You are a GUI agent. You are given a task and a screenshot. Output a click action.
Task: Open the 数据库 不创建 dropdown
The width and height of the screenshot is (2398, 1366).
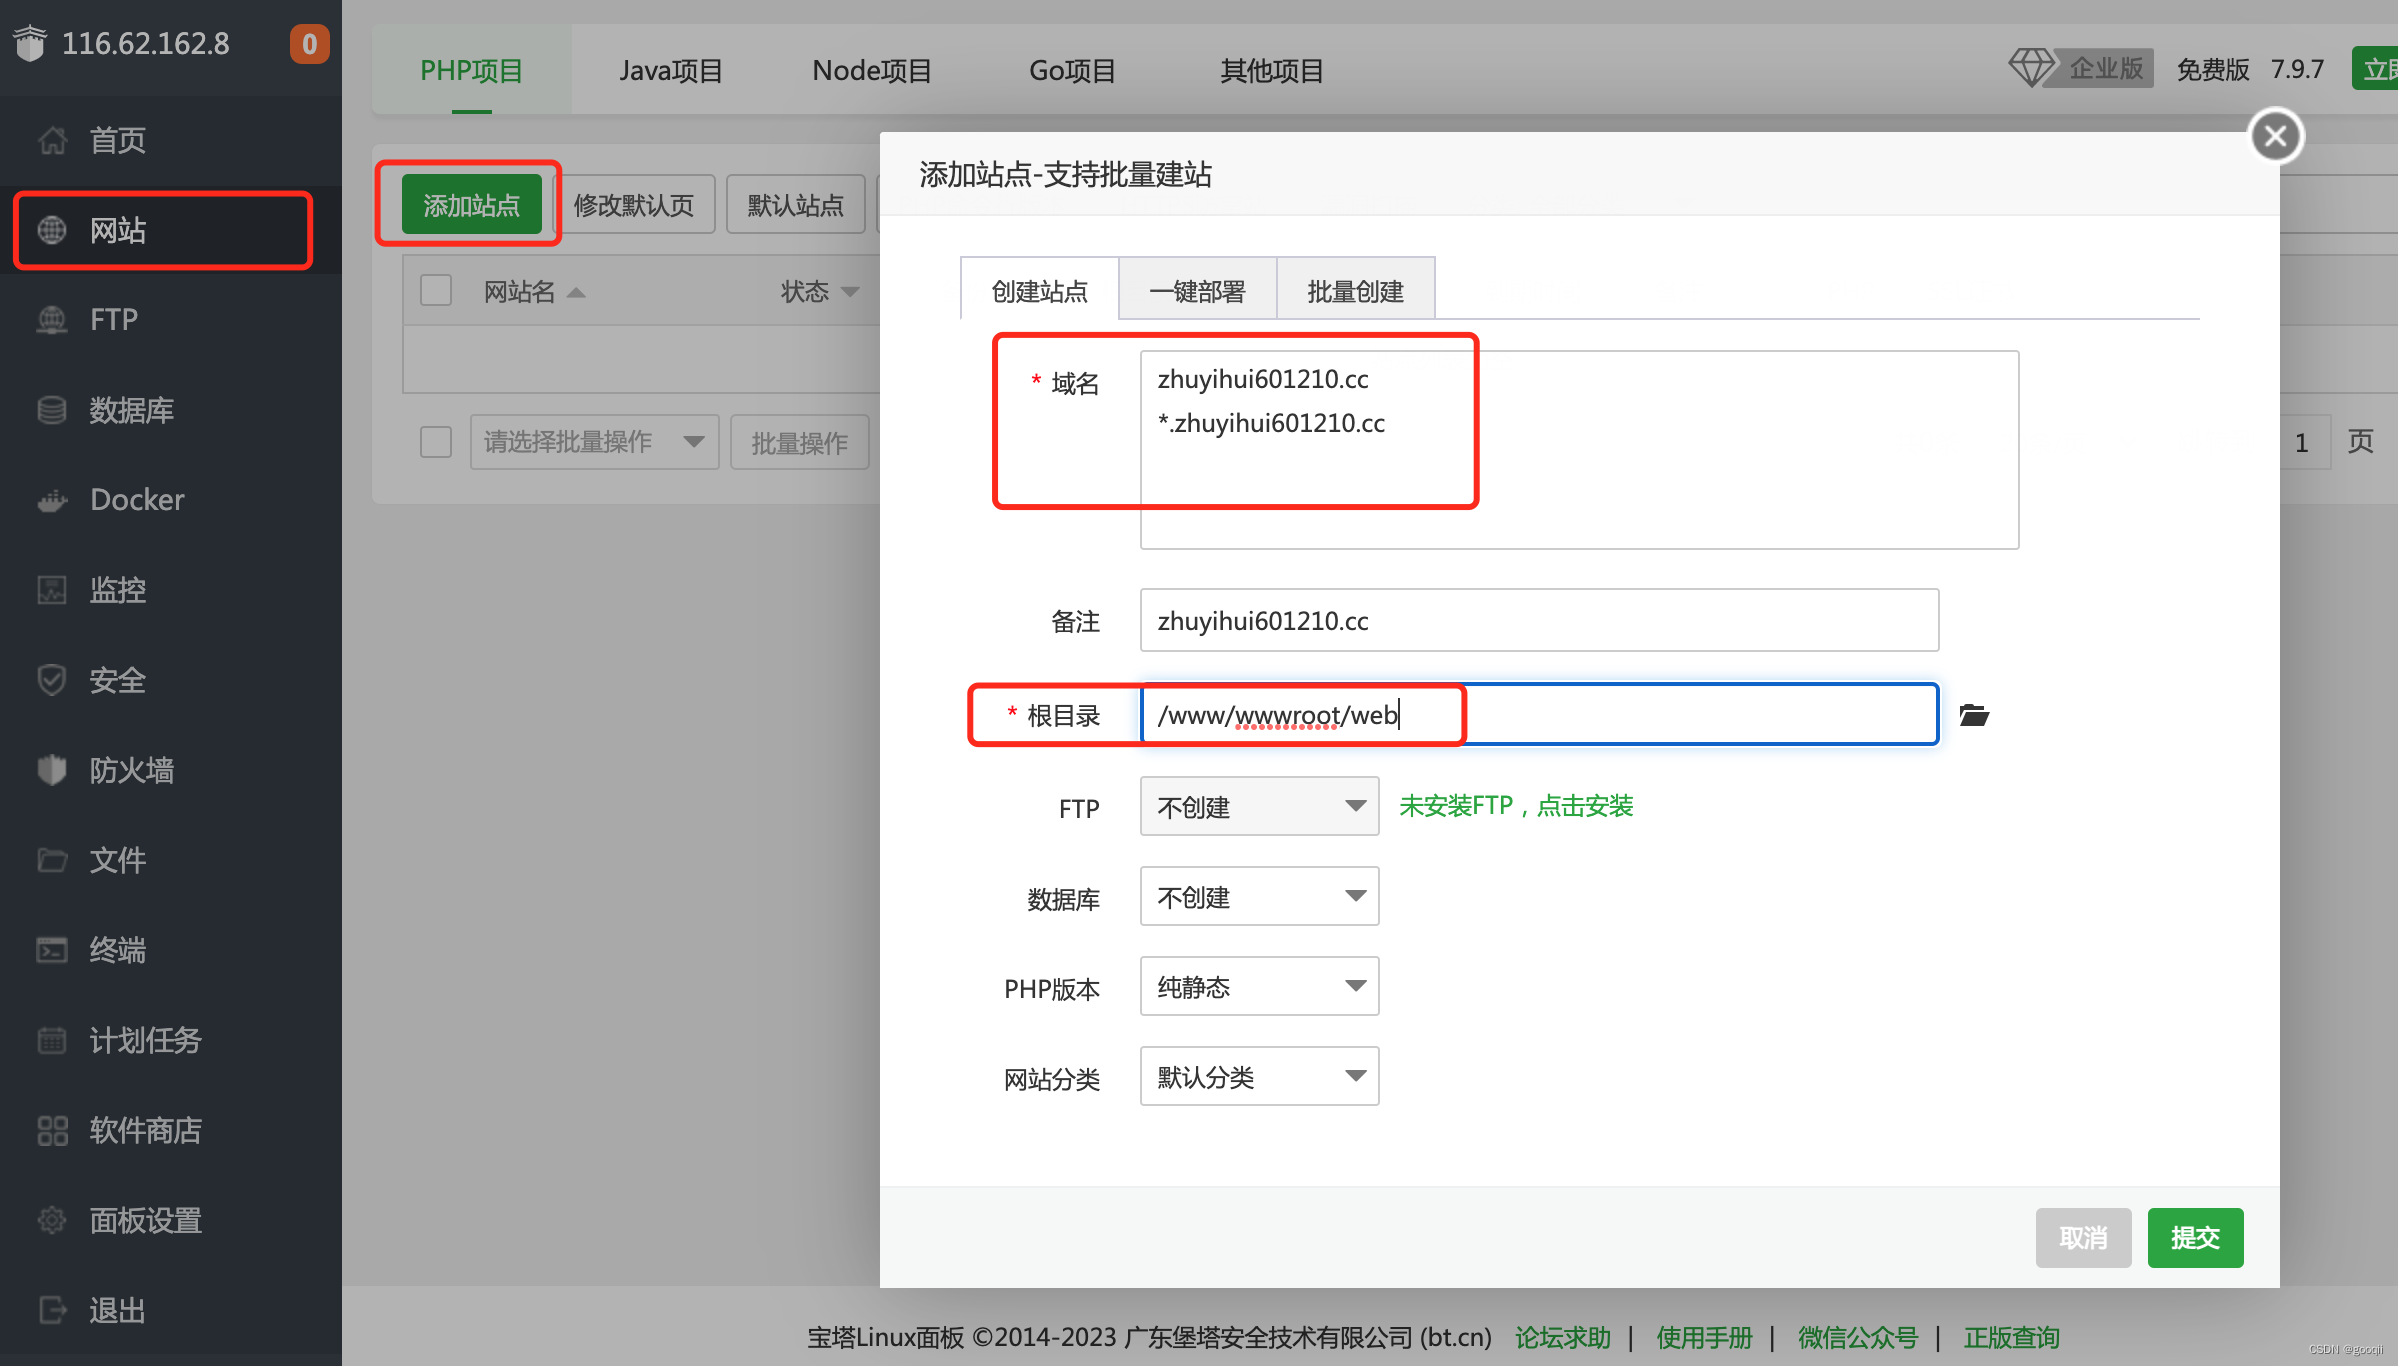1259,896
